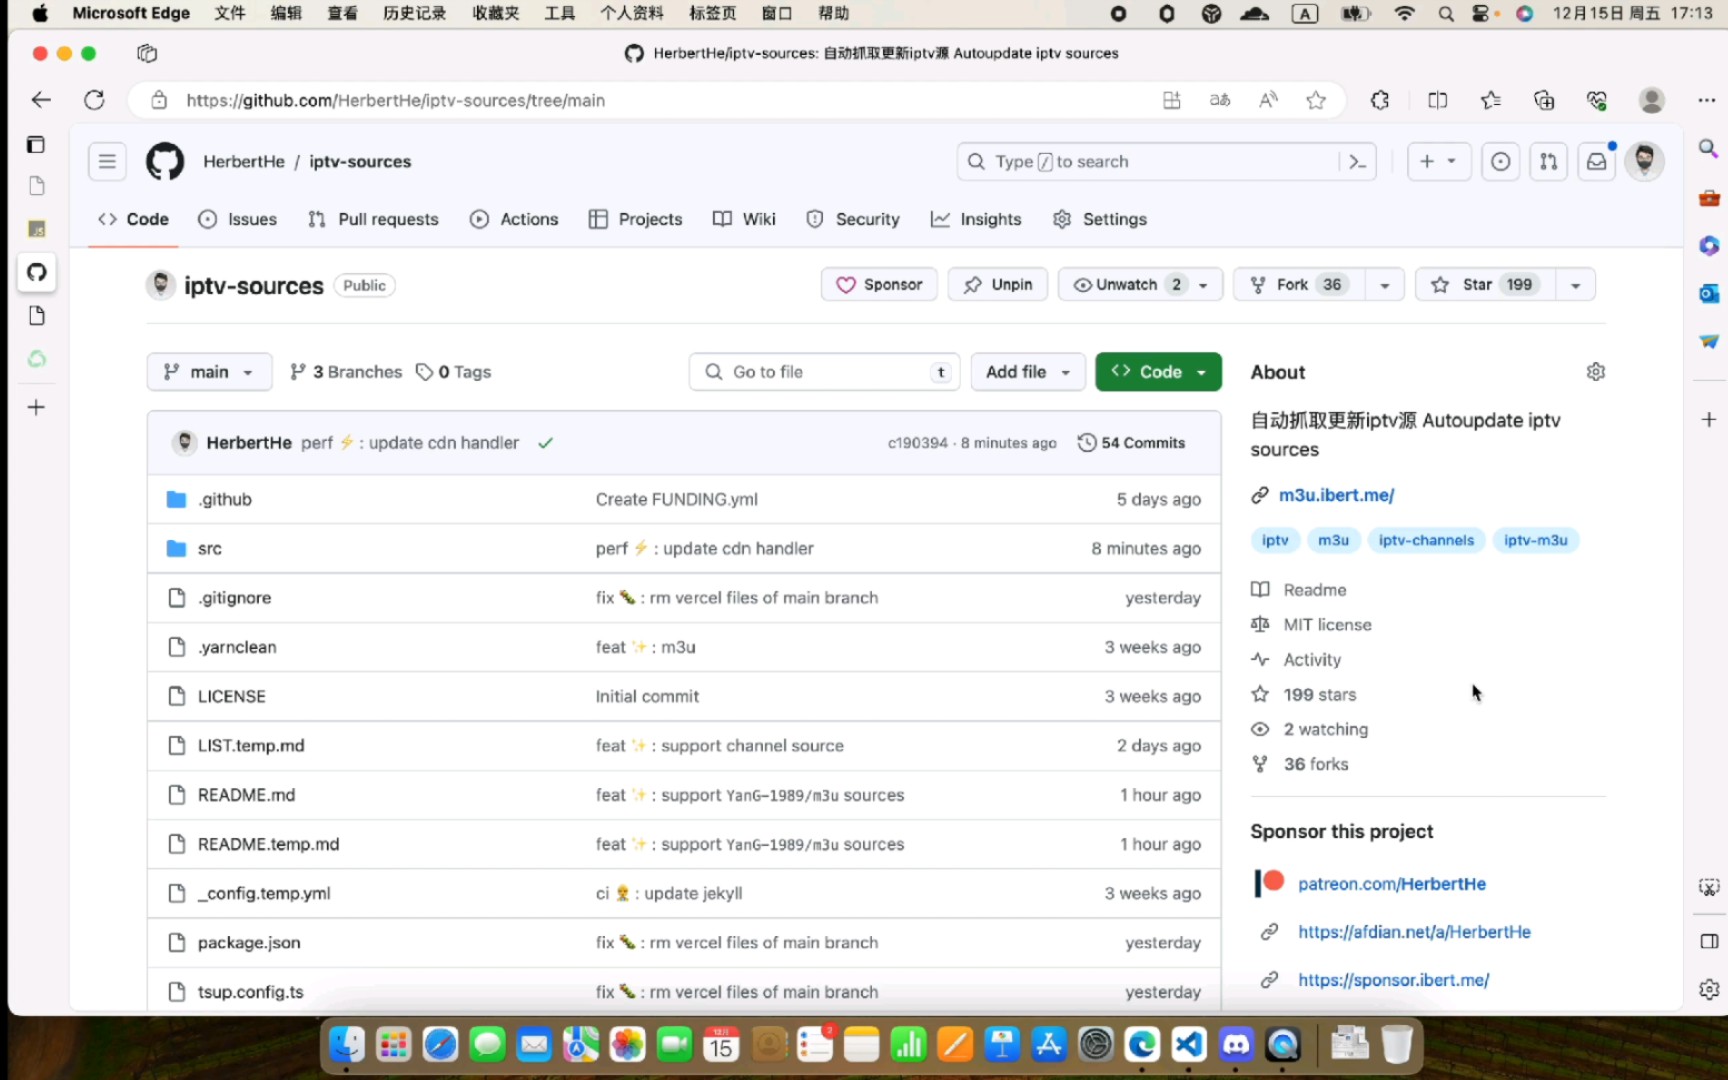The image size is (1728, 1080).
Task: Click the browser address bar URL
Action: 395,100
